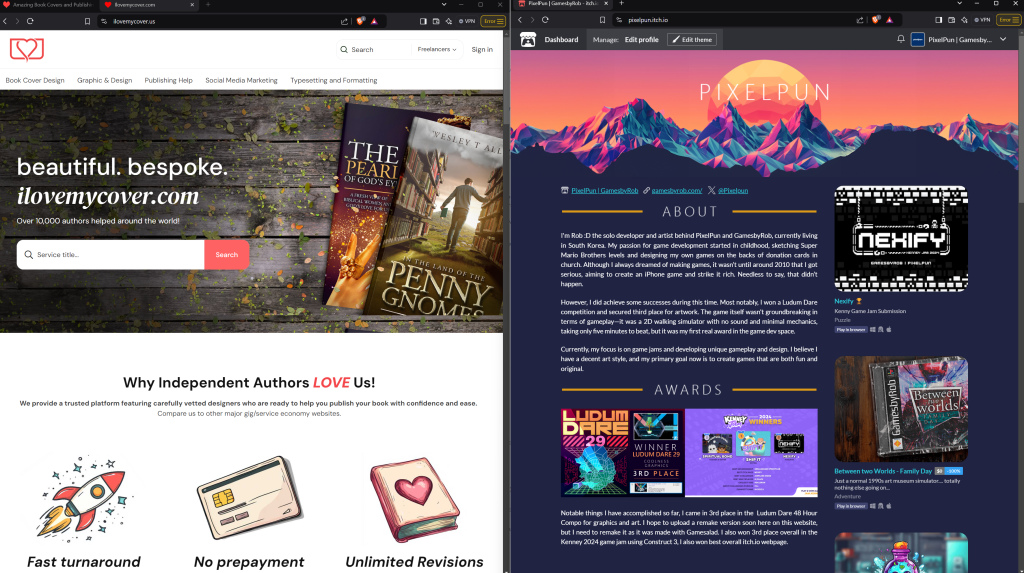Open the Publishing Help menu
Viewport: 1024px width, 573px height.
coord(168,80)
